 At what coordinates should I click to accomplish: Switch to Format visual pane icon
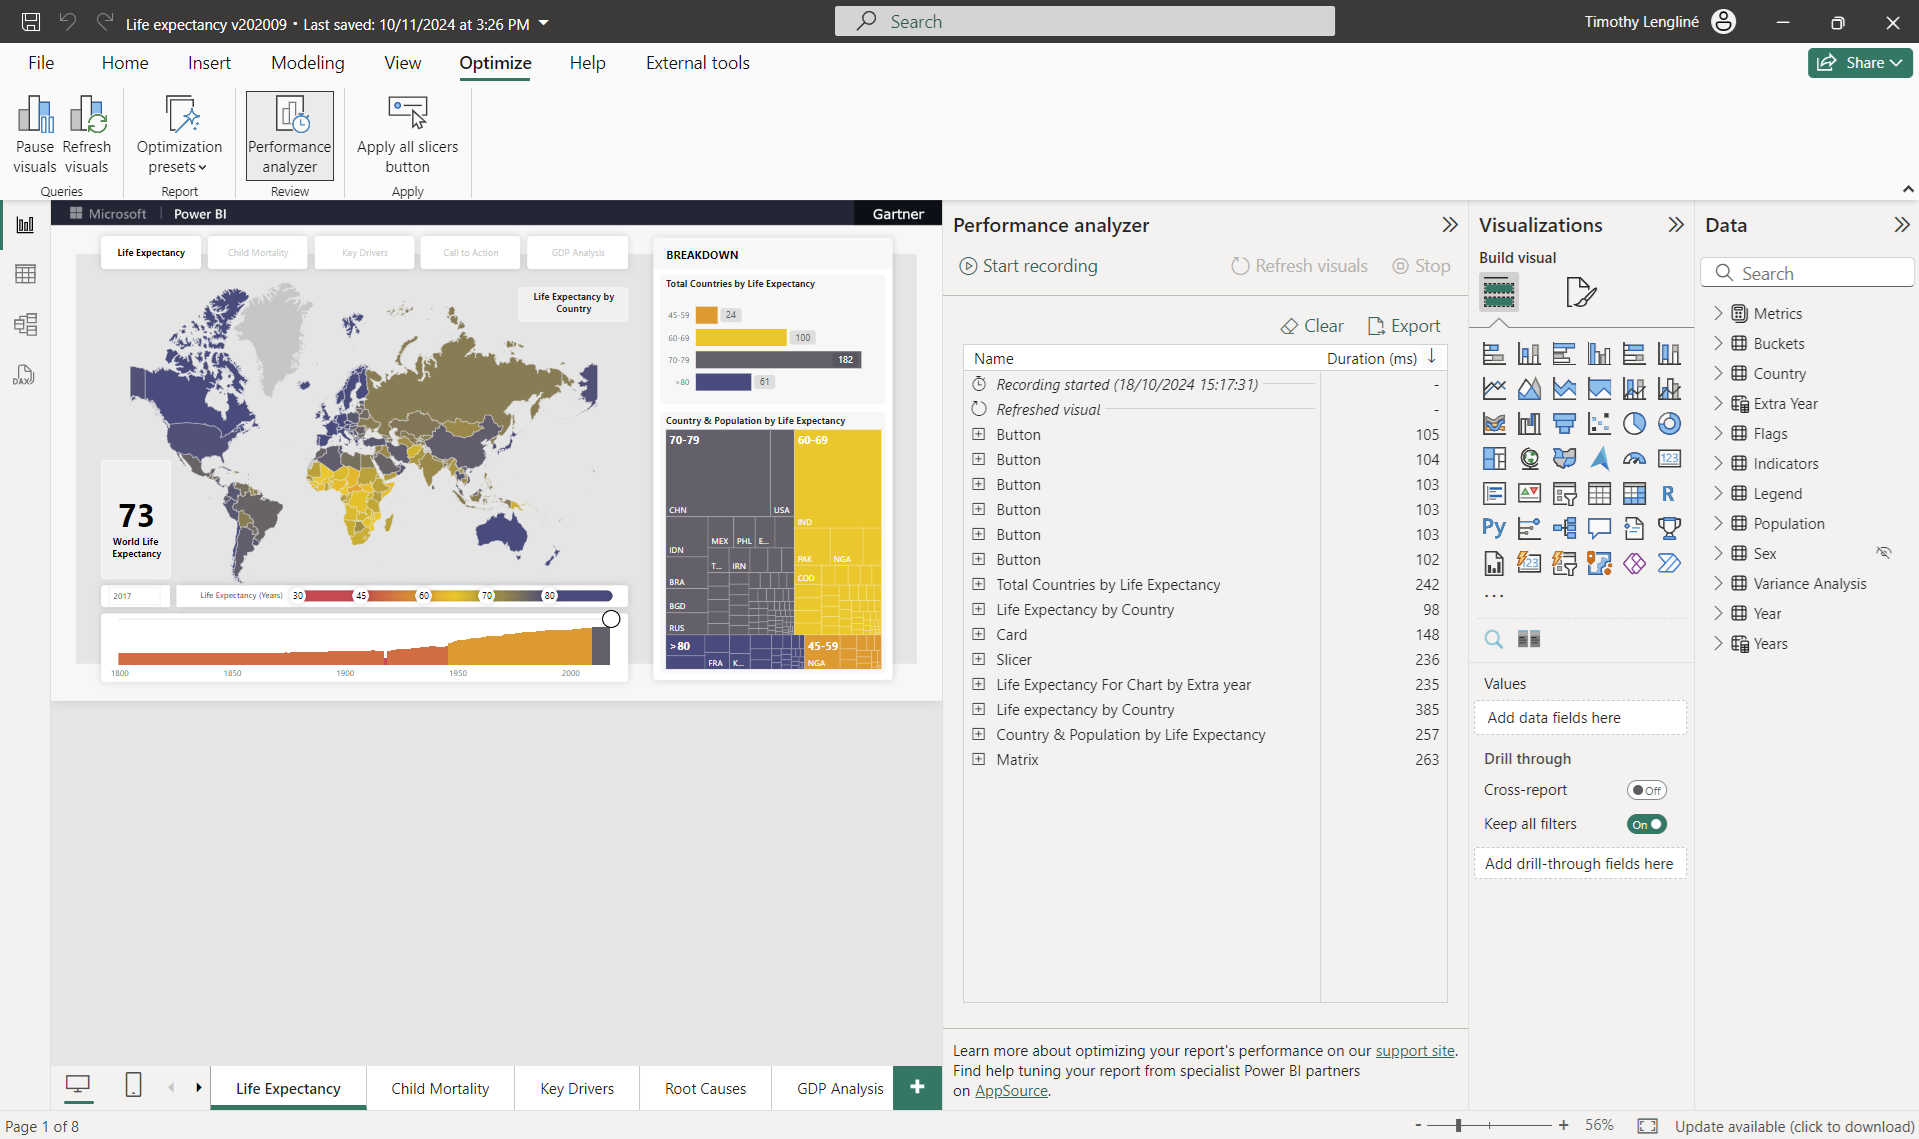[x=1580, y=292]
